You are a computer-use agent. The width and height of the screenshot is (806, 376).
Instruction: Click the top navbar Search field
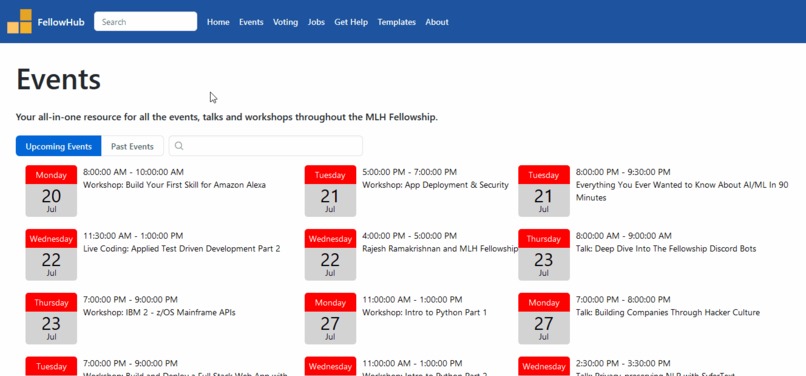coord(145,22)
